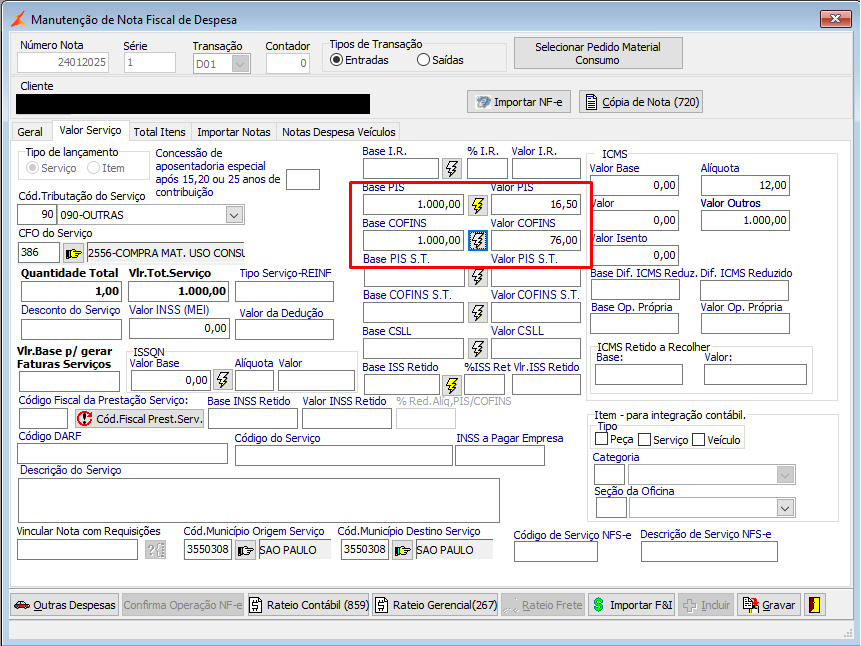
Task: Click Base PIS value field
Action: 413,205
